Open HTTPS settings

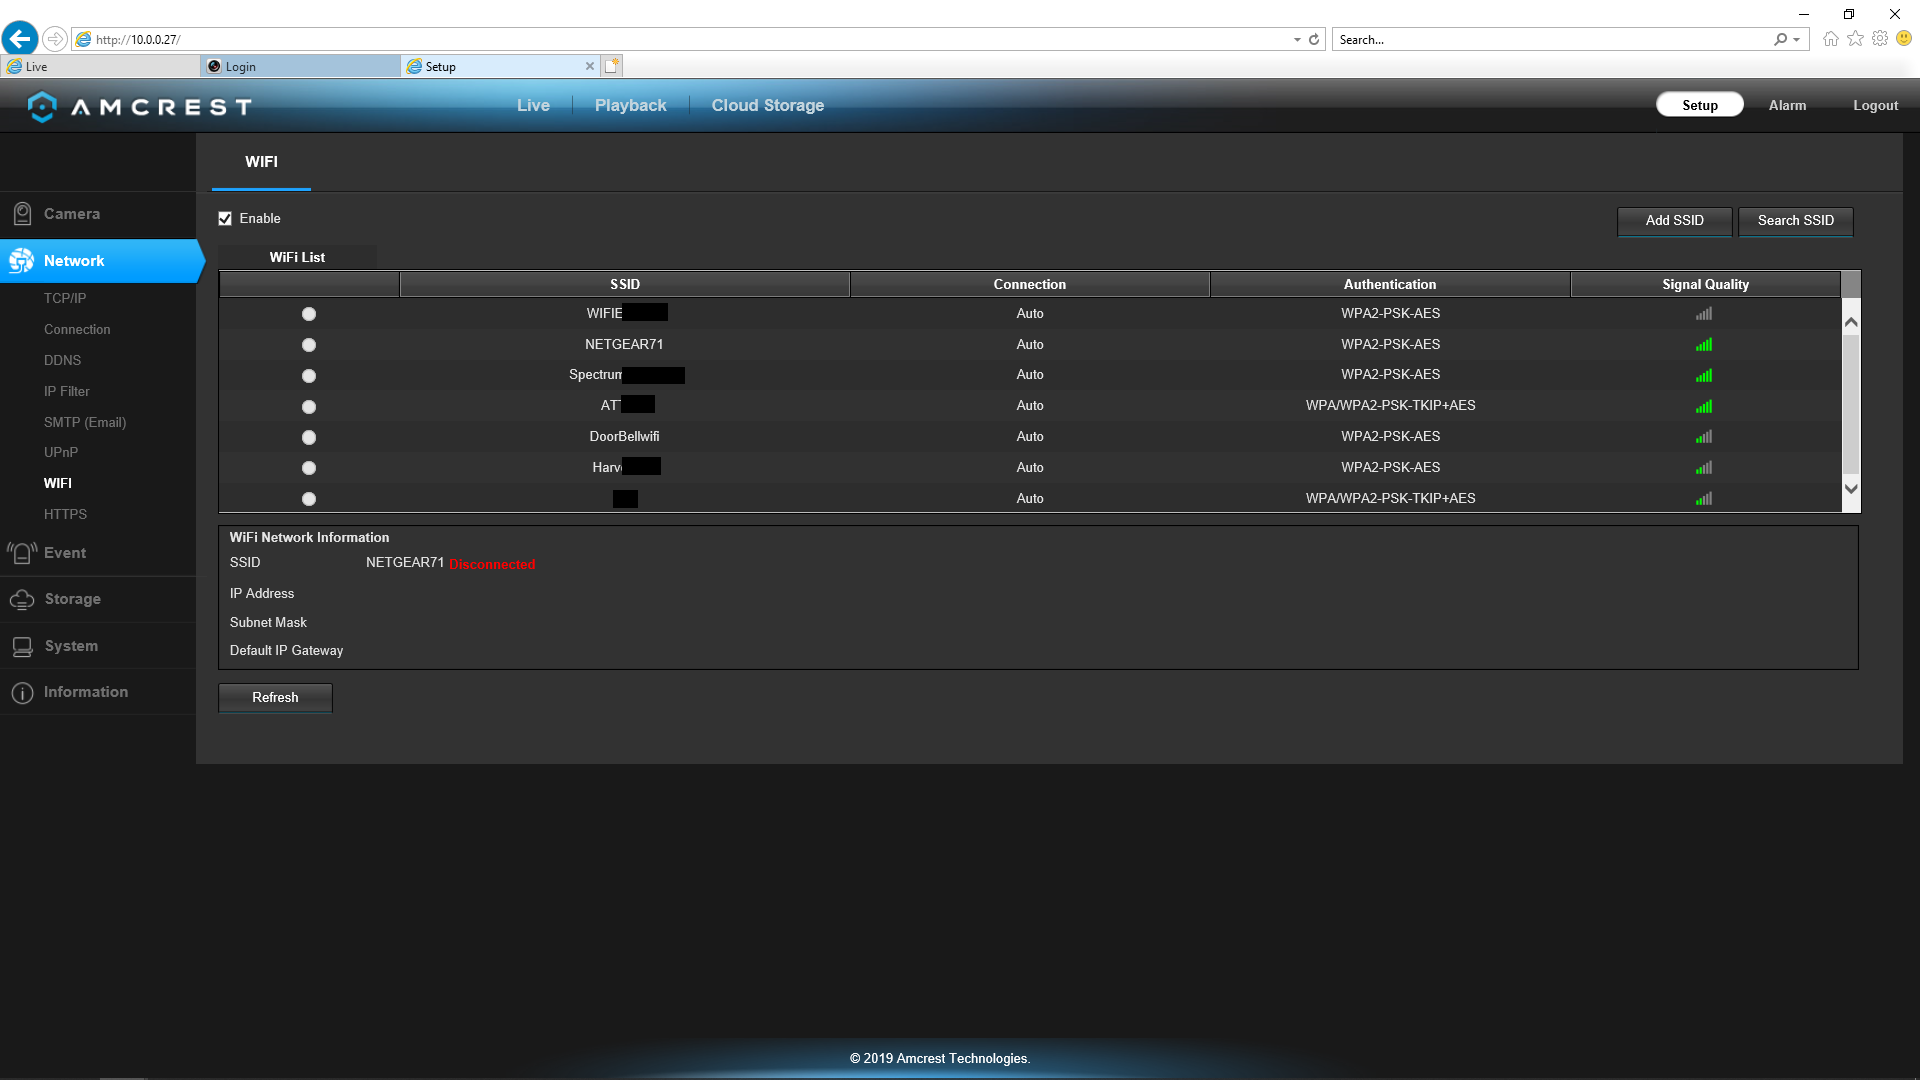pos(65,514)
